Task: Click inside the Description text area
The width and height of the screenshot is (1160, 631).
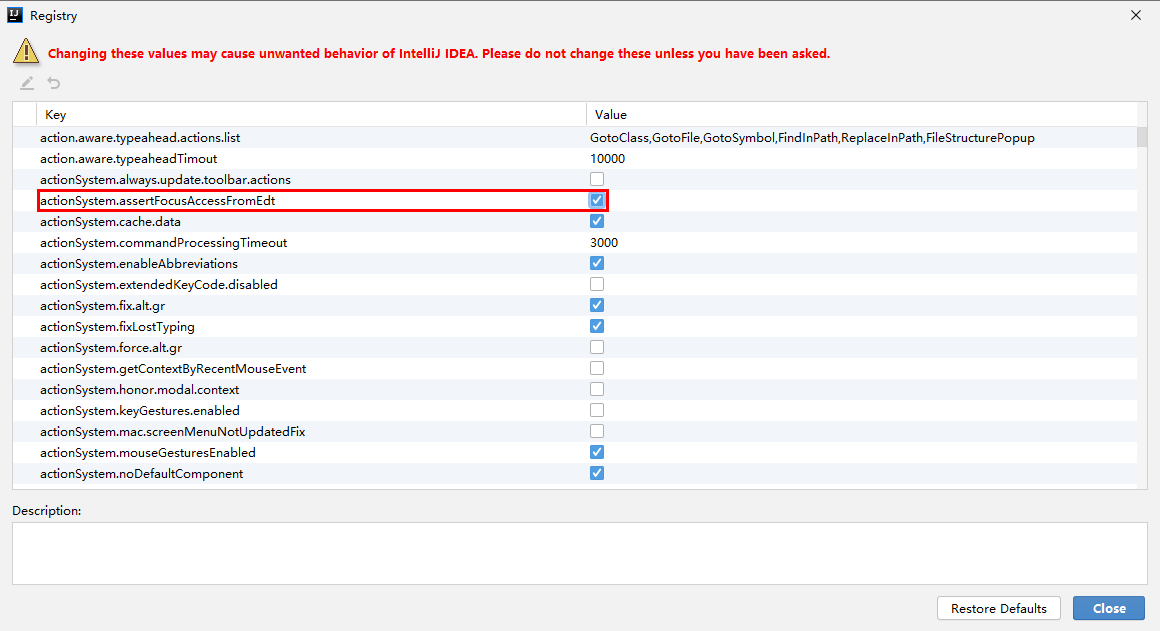Action: click(579, 553)
